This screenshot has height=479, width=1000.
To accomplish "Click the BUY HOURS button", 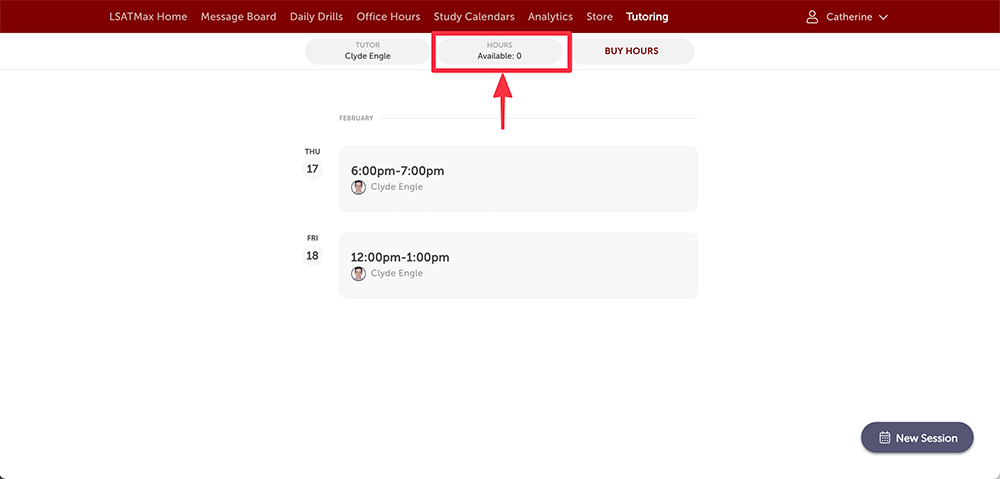I will [631, 51].
